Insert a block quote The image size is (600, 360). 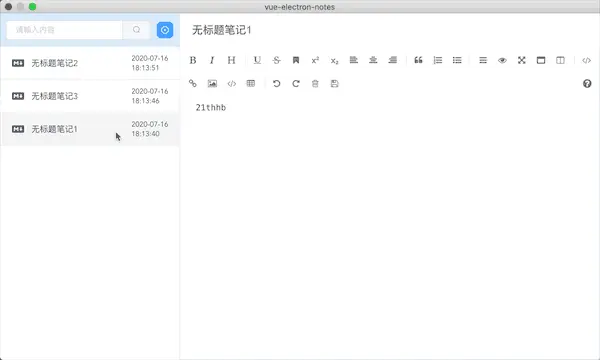pos(418,60)
